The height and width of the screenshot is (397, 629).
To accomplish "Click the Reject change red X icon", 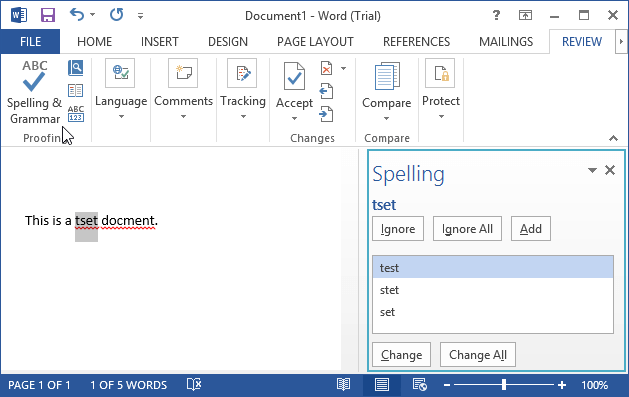I will 327,68.
